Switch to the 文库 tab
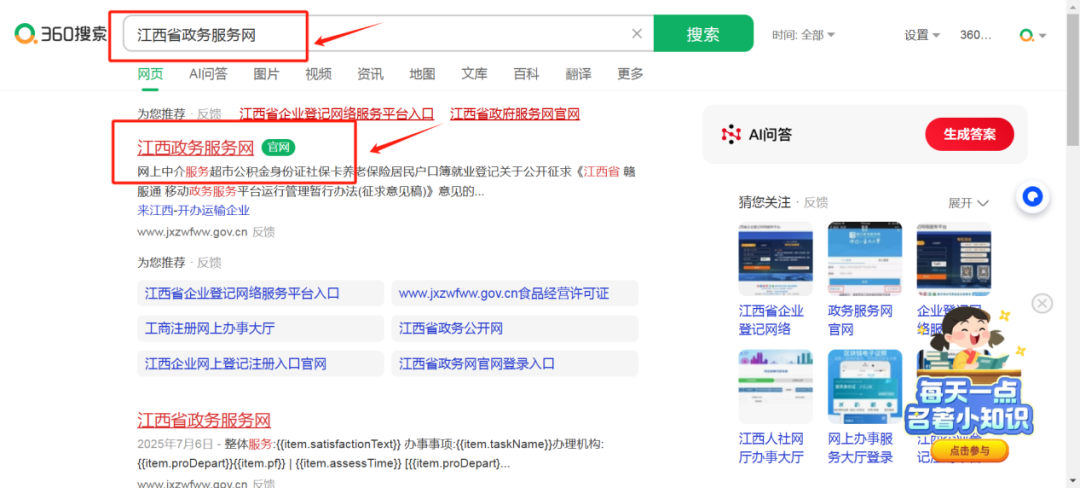1080x488 pixels. (x=475, y=74)
